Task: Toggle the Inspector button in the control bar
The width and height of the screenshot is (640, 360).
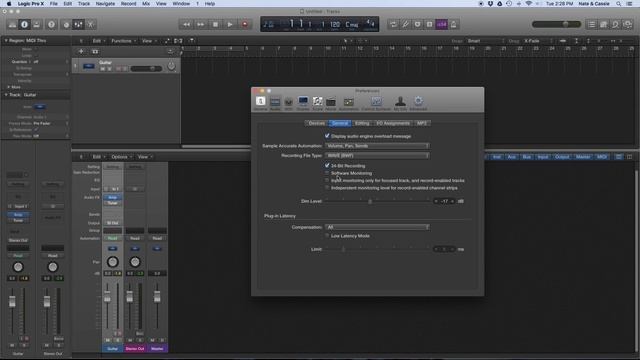Action: 24,24
